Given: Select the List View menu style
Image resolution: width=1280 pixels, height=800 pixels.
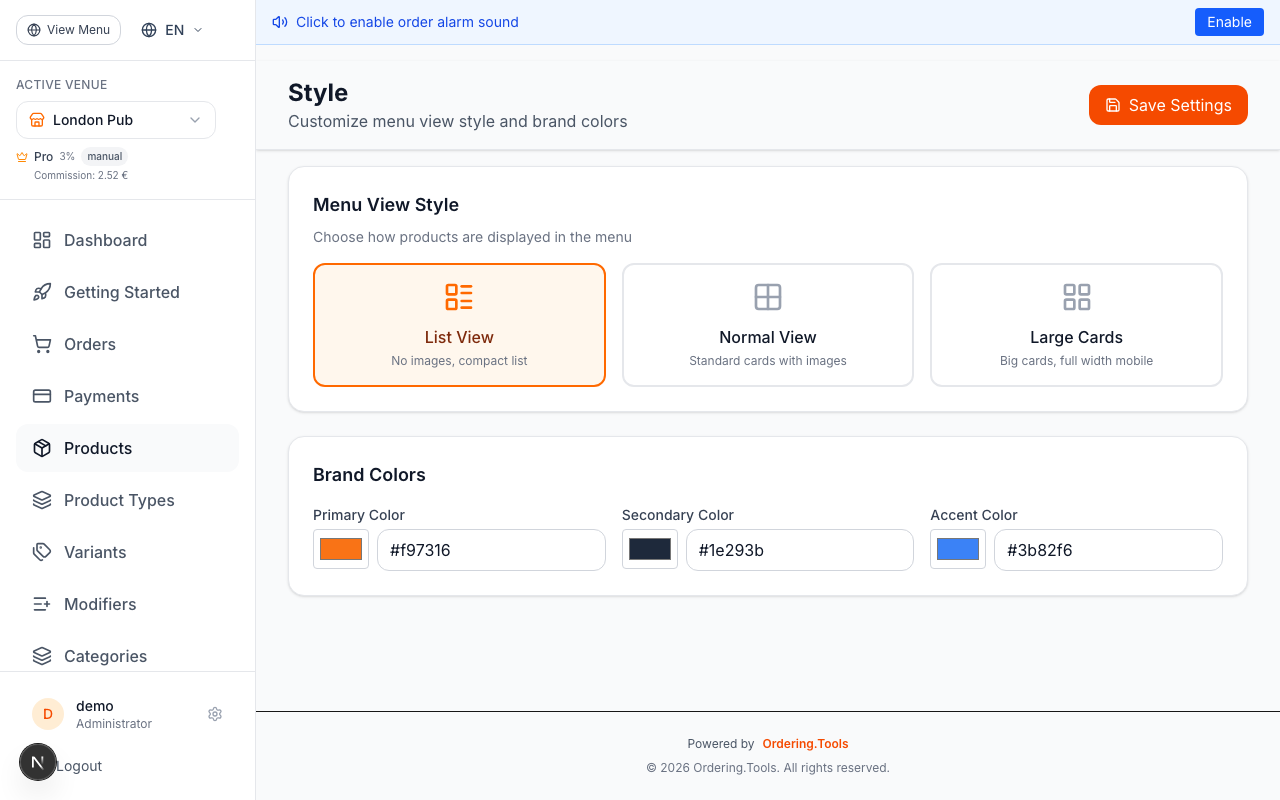Looking at the screenshot, I should tap(459, 324).
